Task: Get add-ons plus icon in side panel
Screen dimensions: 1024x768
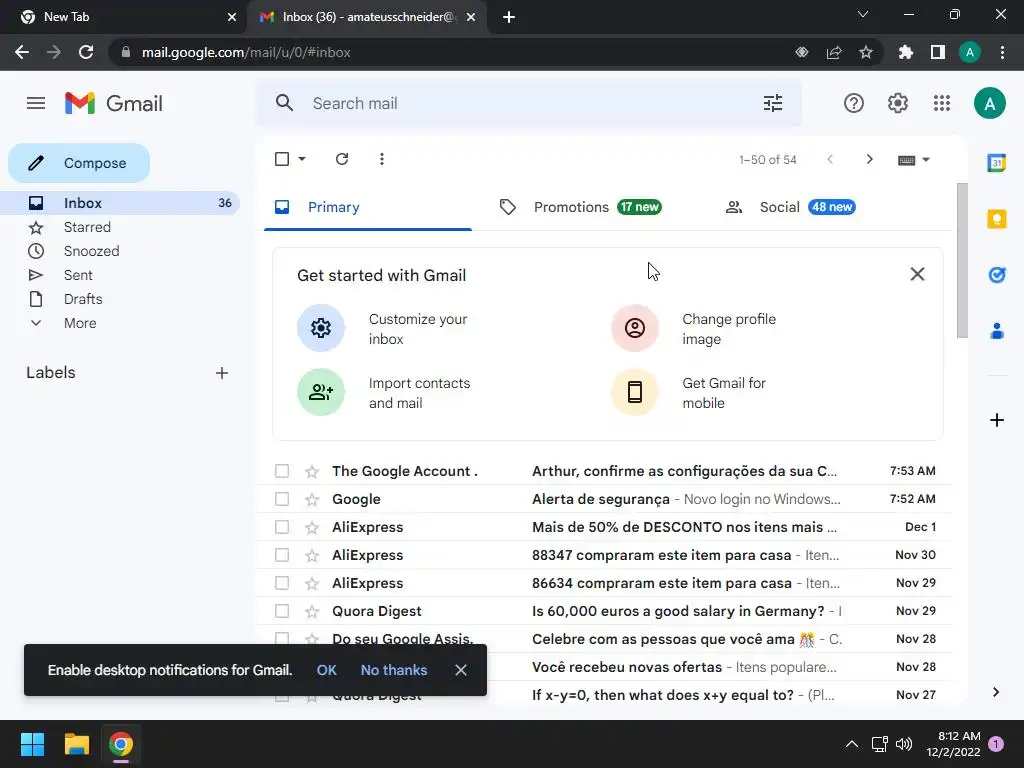Action: click(997, 420)
